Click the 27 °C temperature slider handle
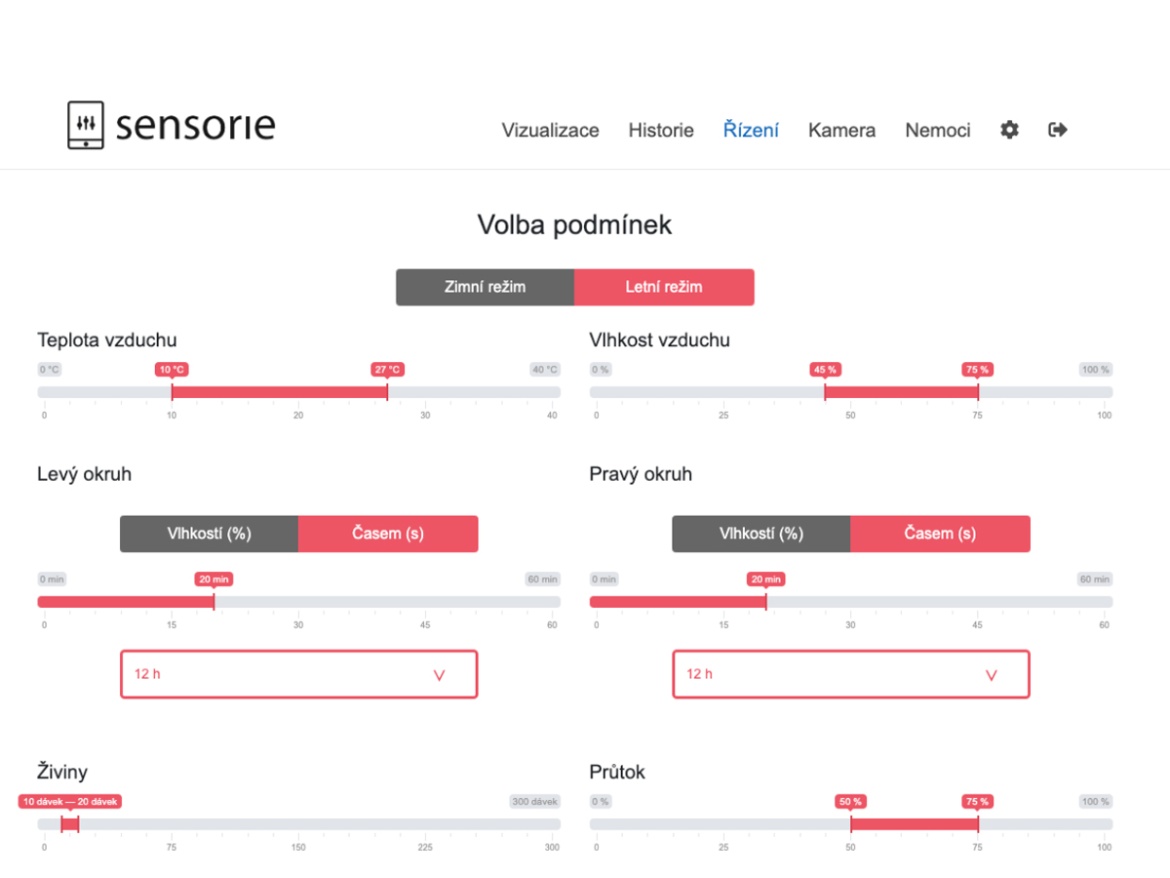Screen dimensions: 1170x878 (387, 392)
